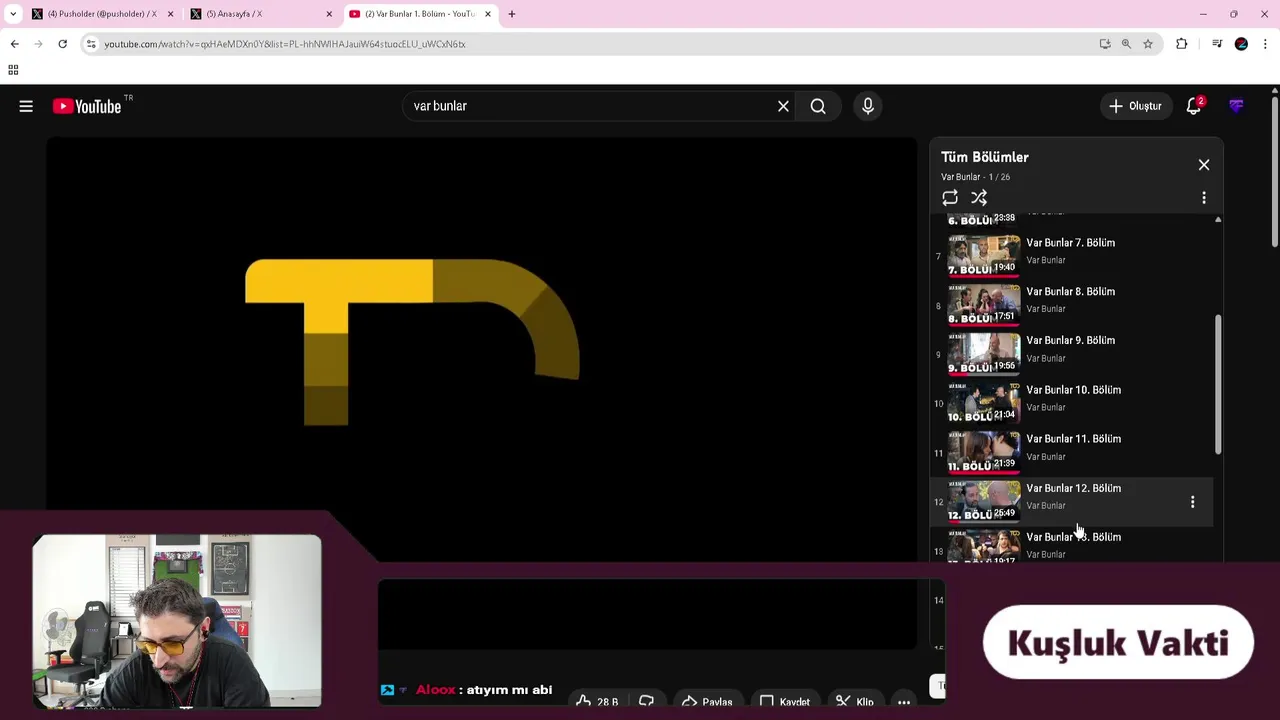Reload the page with the refresh icon
The height and width of the screenshot is (720, 1280).
(x=62, y=44)
